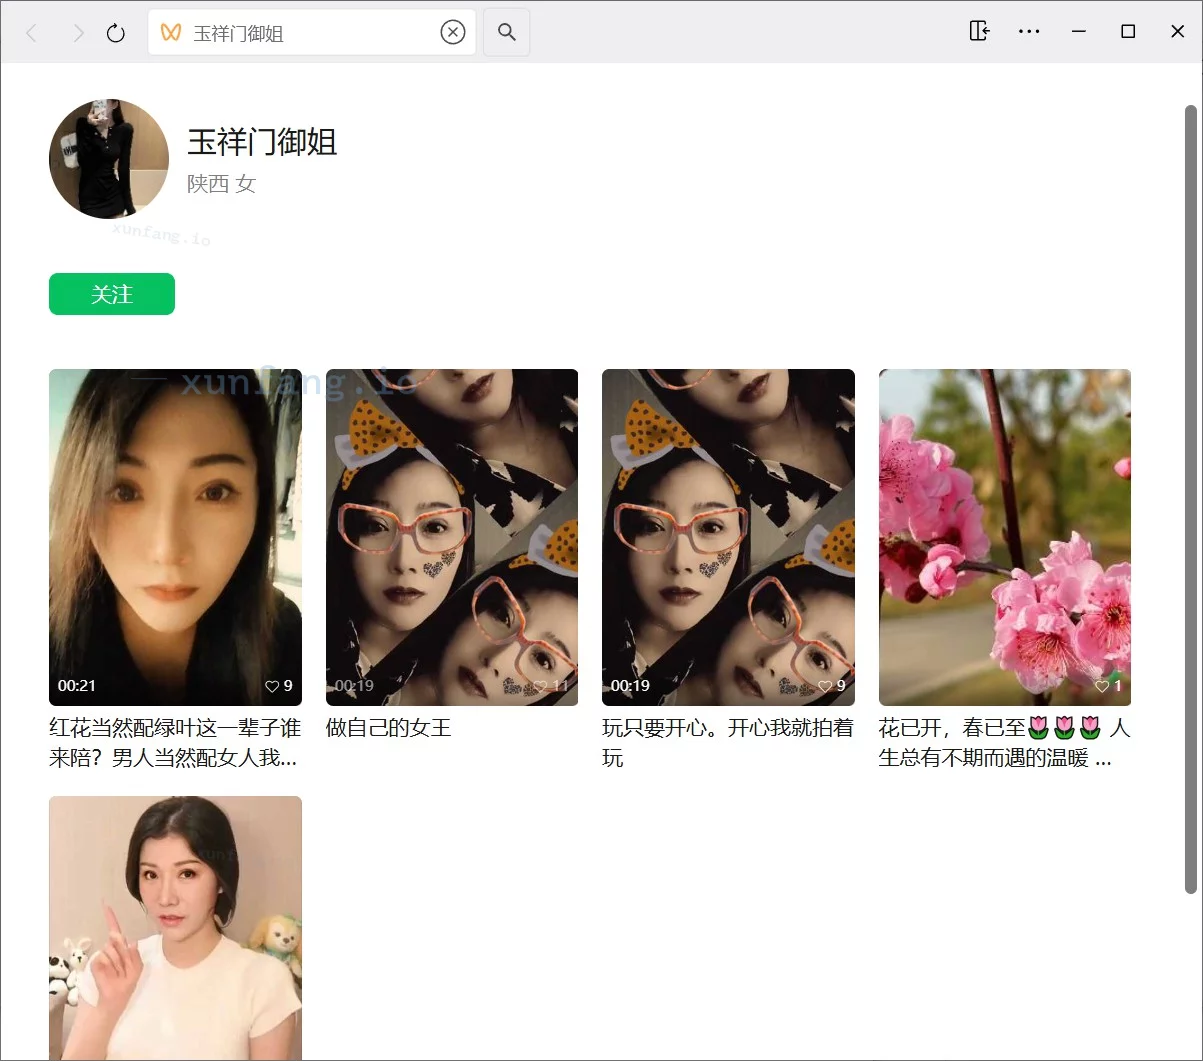Viewport: 1203px width, 1061px height.
Task: Click the 00:19 duration on 玩只要开心 video
Action: point(630,686)
